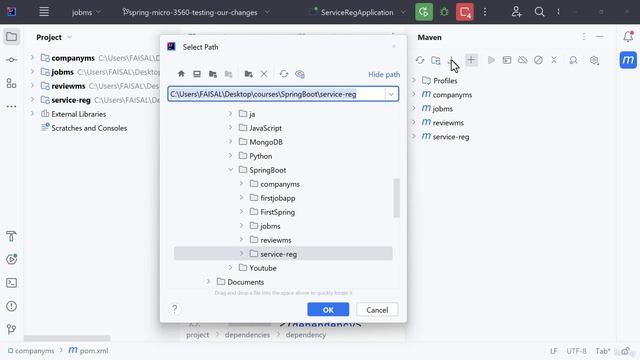Viewport: 640px width, 360px height.
Task: Open the Build hammer tool window
Action: pos(11,236)
